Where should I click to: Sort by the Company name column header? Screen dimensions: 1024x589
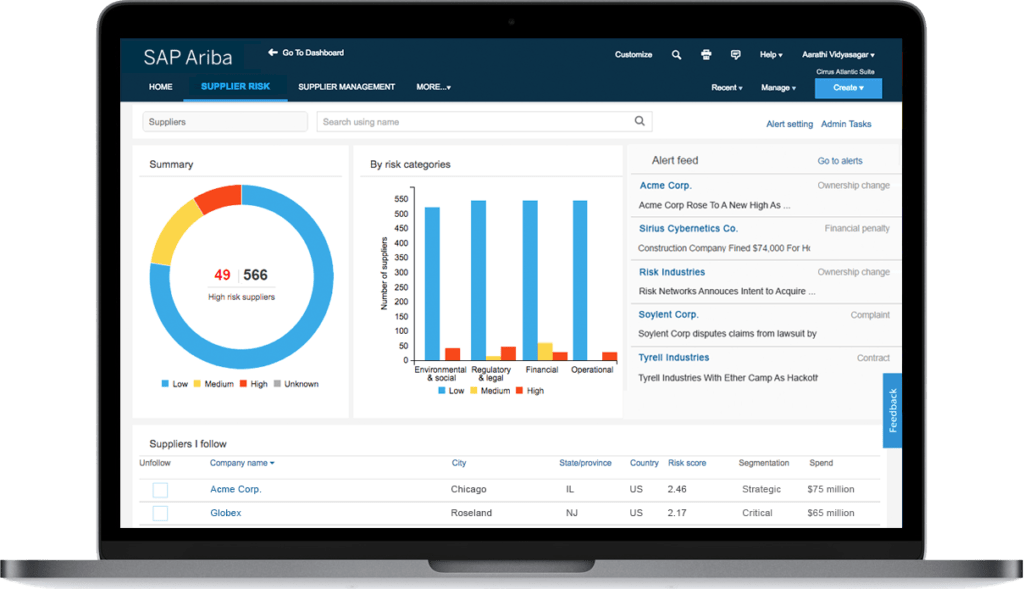[242, 463]
